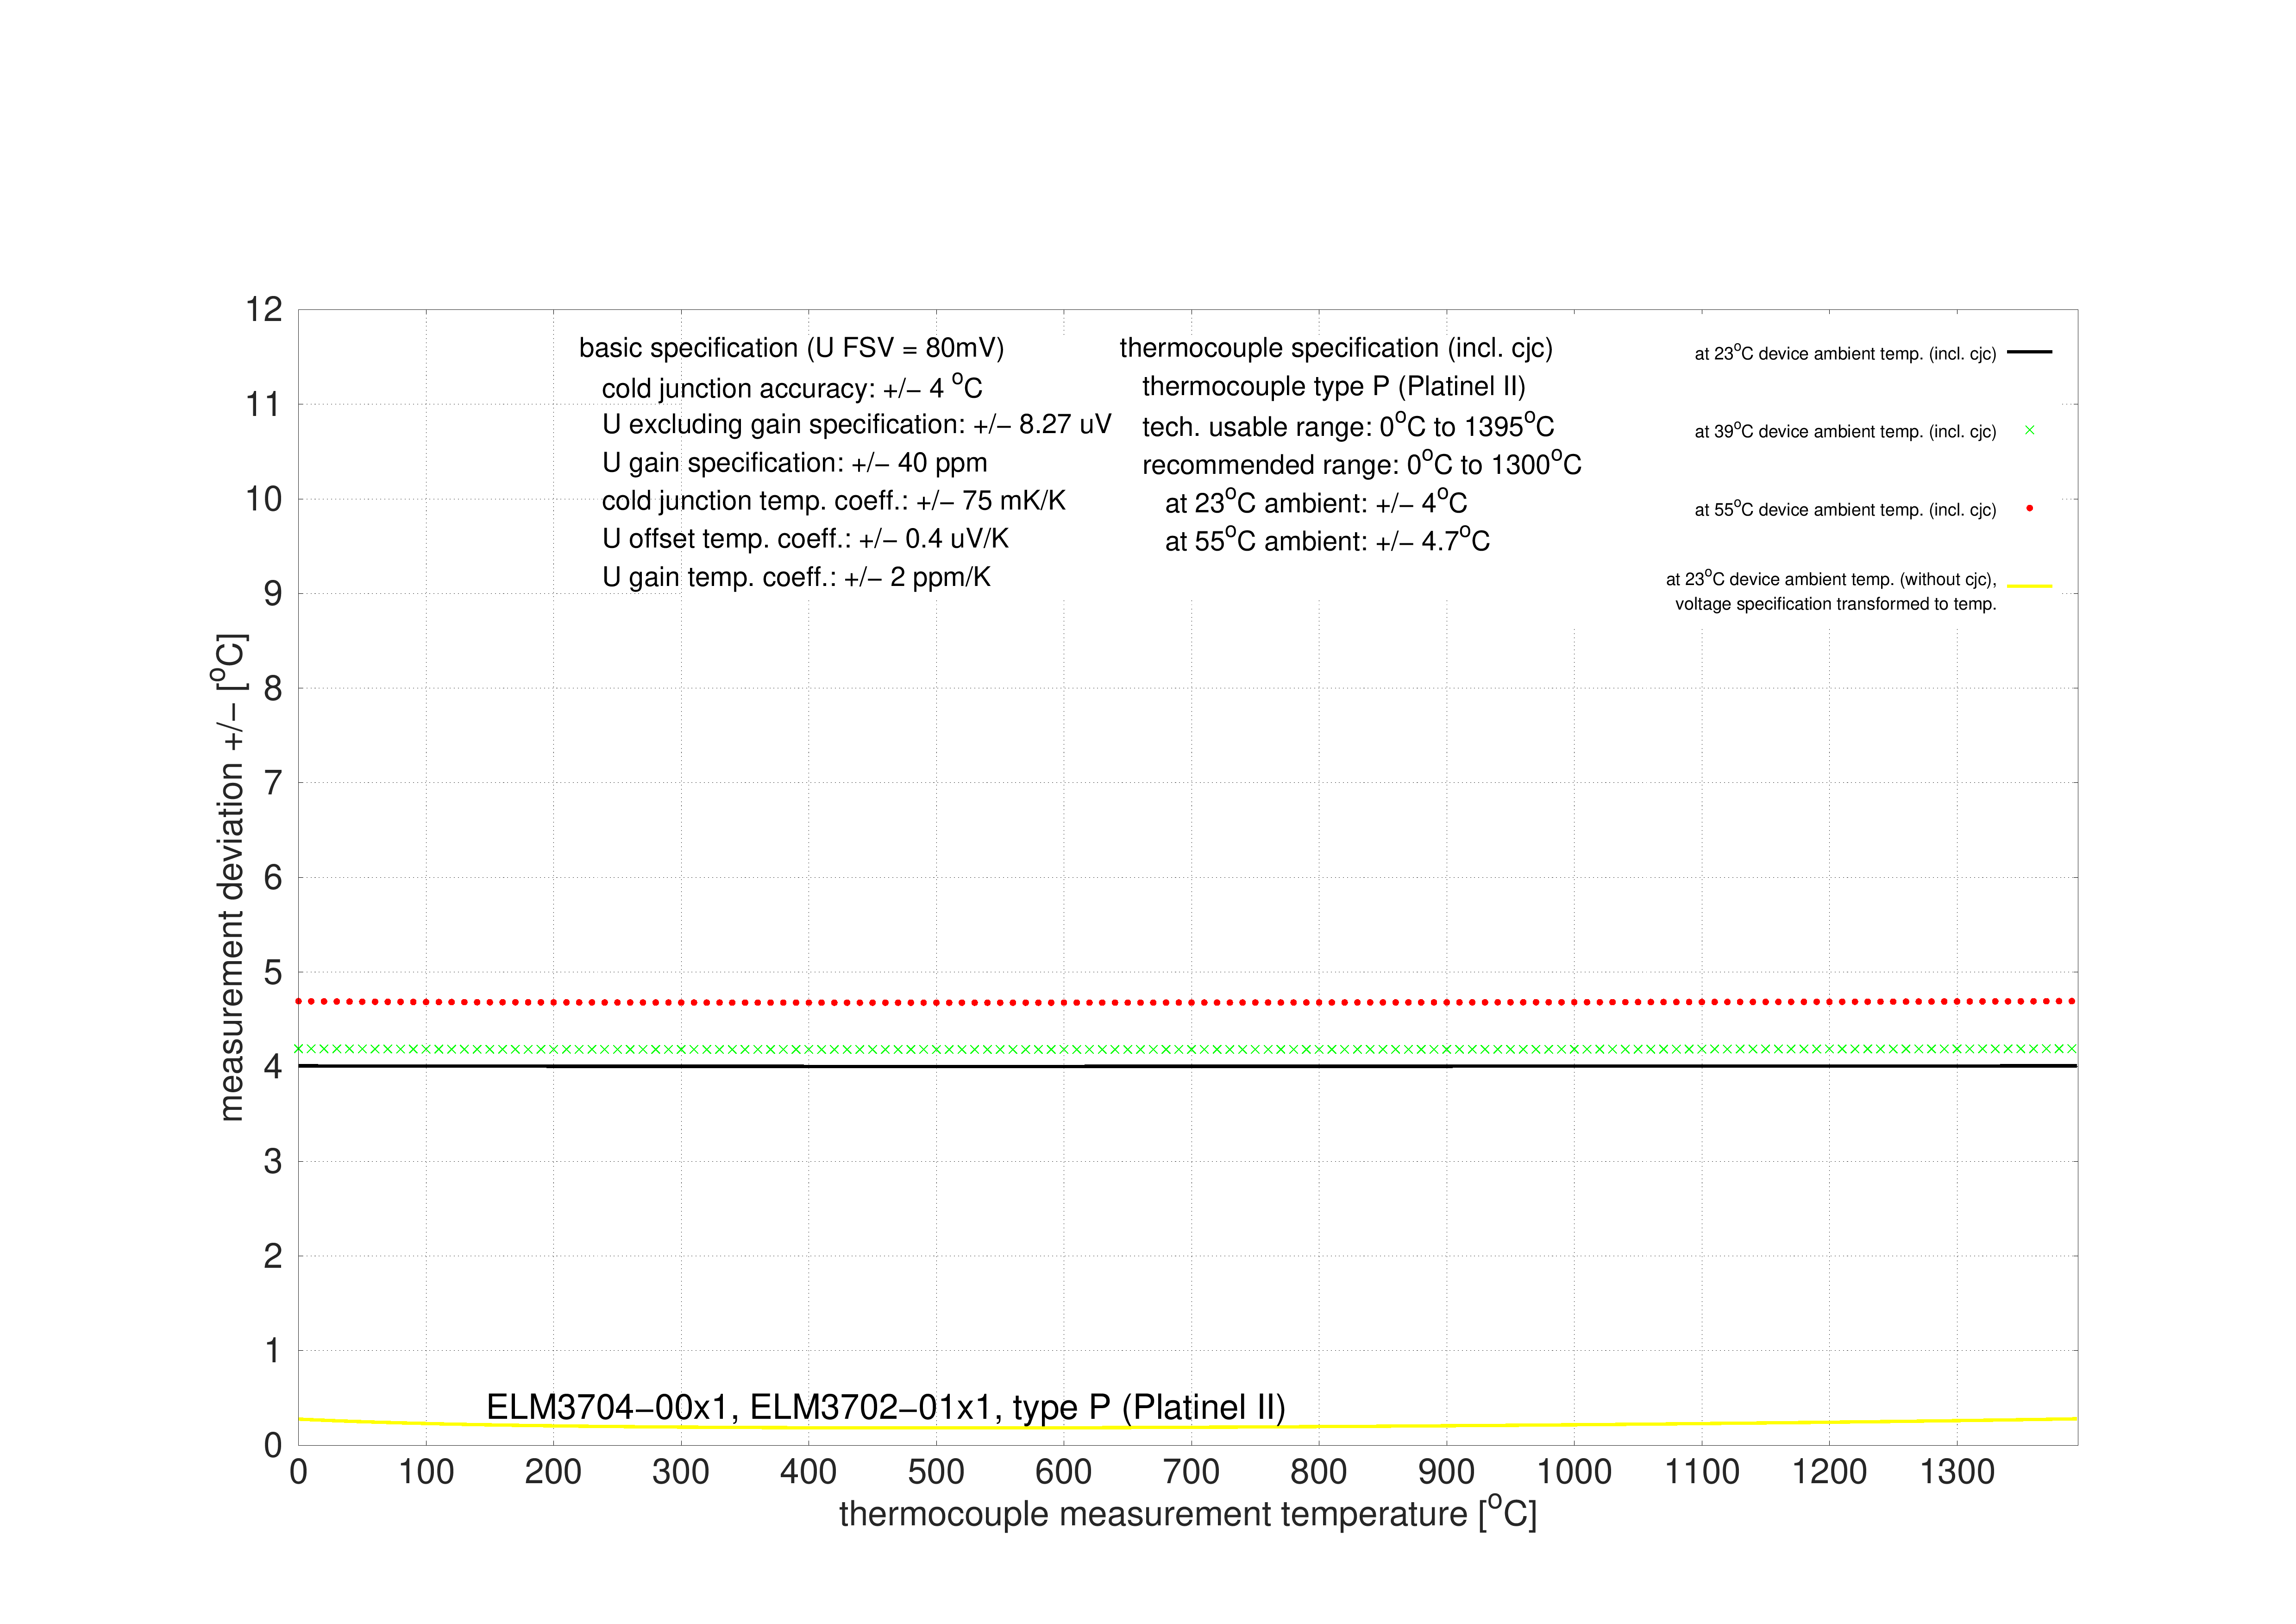Image resolution: width=2296 pixels, height=1624 pixels.
Task: Click 'recommended range: 0°C to 1300°C'
Action: 1362,463
